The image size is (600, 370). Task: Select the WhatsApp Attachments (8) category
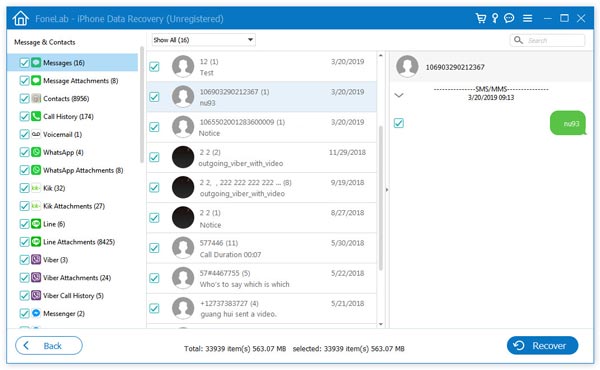pyautogui.click(x=73, y=170)
